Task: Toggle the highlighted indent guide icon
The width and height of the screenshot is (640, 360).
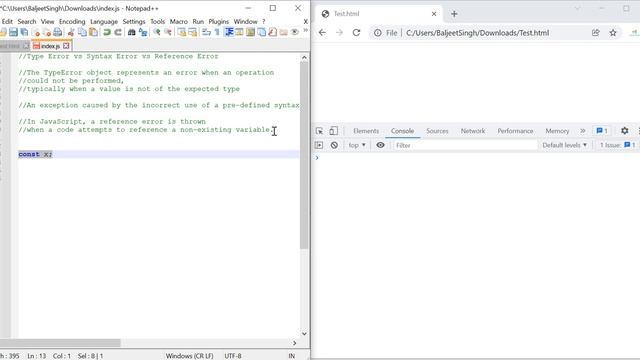Action: 229,32
